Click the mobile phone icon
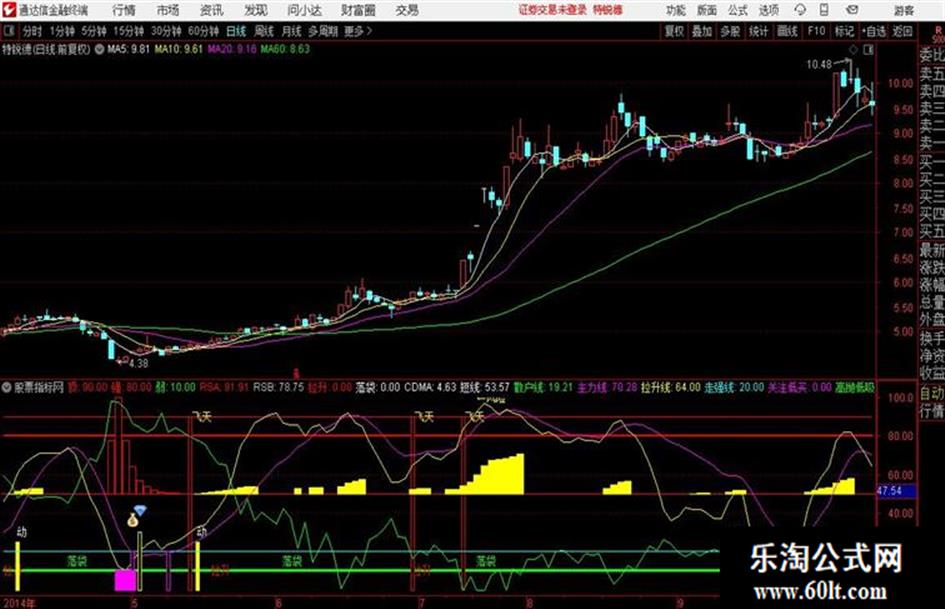 (824, 10)
